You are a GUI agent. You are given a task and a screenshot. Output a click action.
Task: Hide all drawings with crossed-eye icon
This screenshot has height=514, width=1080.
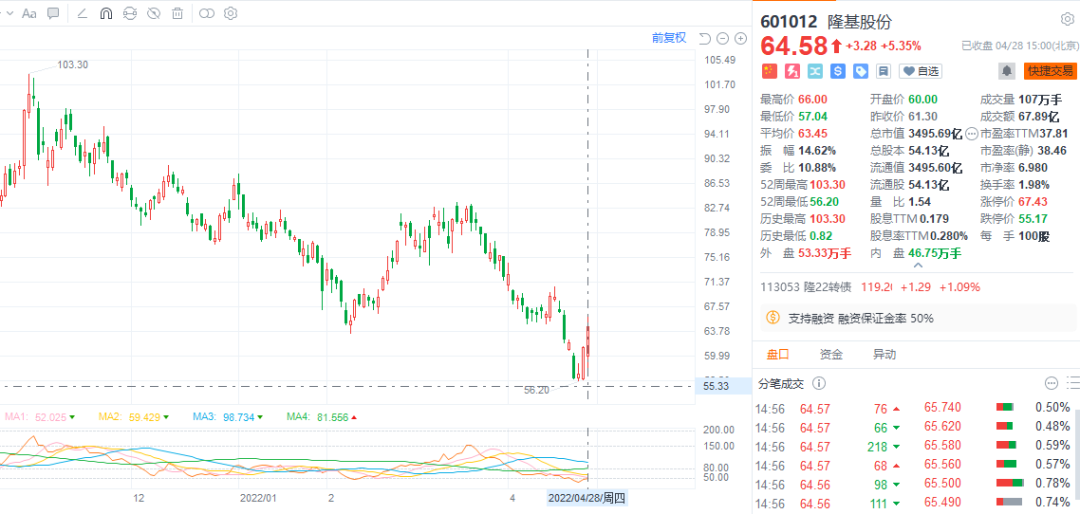tap(154, 13)
